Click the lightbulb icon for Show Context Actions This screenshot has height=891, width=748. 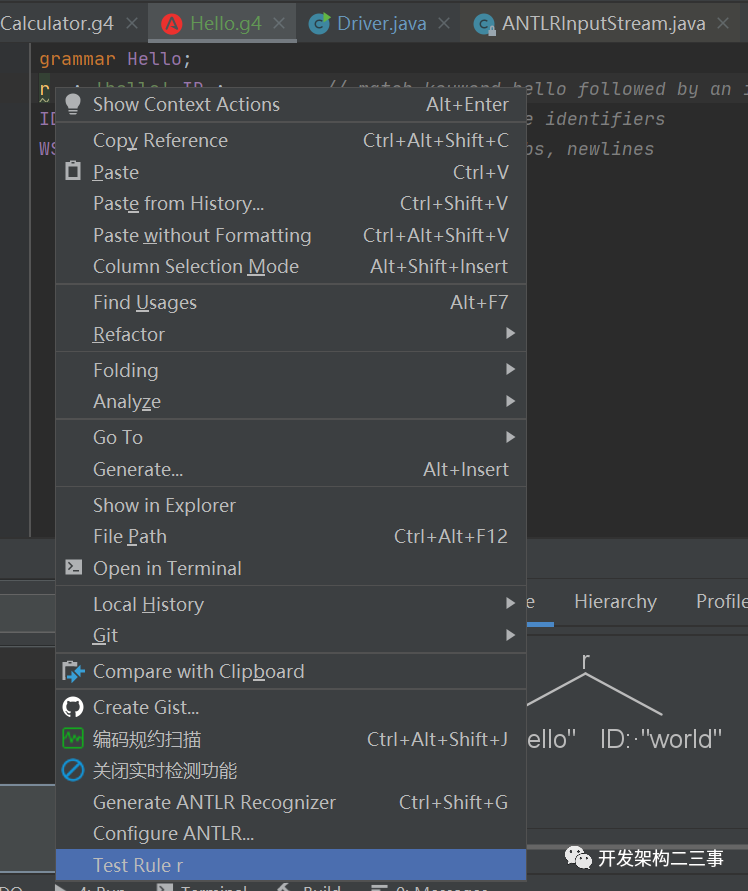click(73, 104)
